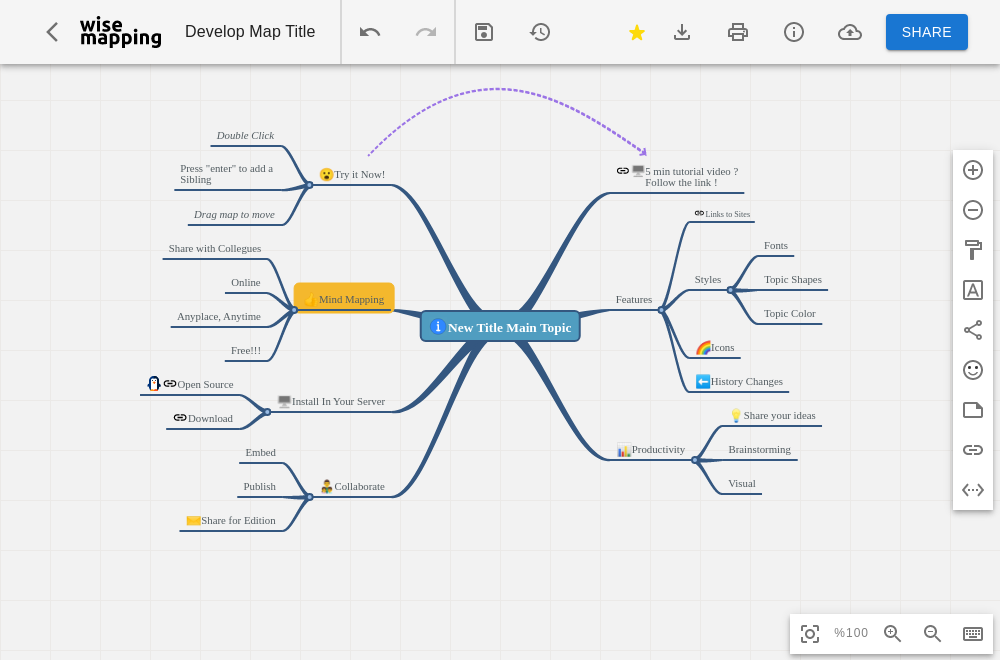The height and width of the screenshot is (660, 1000).
Task: Select 'Install In Your Server' topic
Action: pyautogui.click(x=332, y=402)
